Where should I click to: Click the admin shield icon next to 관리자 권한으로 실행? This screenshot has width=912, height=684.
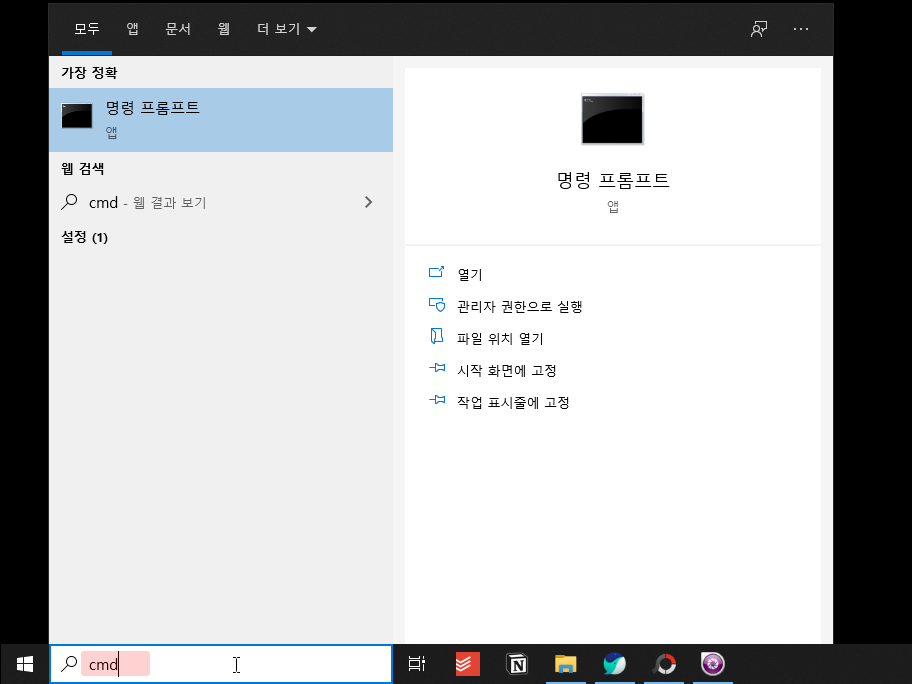pos(437,305)
